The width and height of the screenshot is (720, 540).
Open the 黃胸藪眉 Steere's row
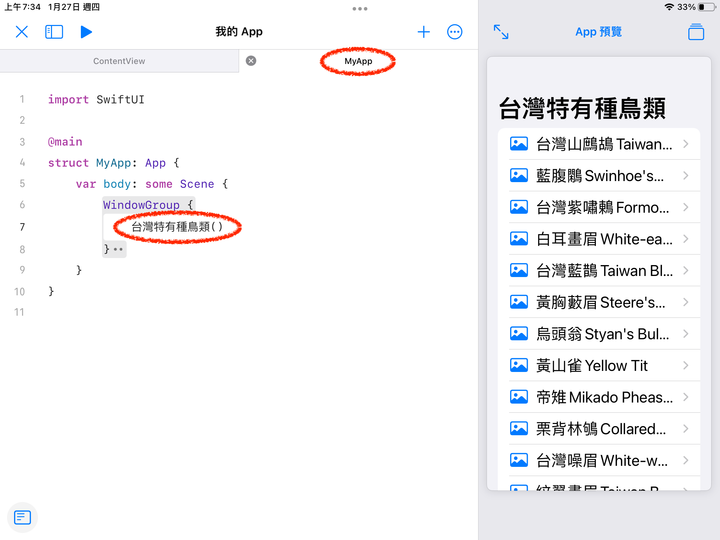pyautogui.click(x=599, y=303)
